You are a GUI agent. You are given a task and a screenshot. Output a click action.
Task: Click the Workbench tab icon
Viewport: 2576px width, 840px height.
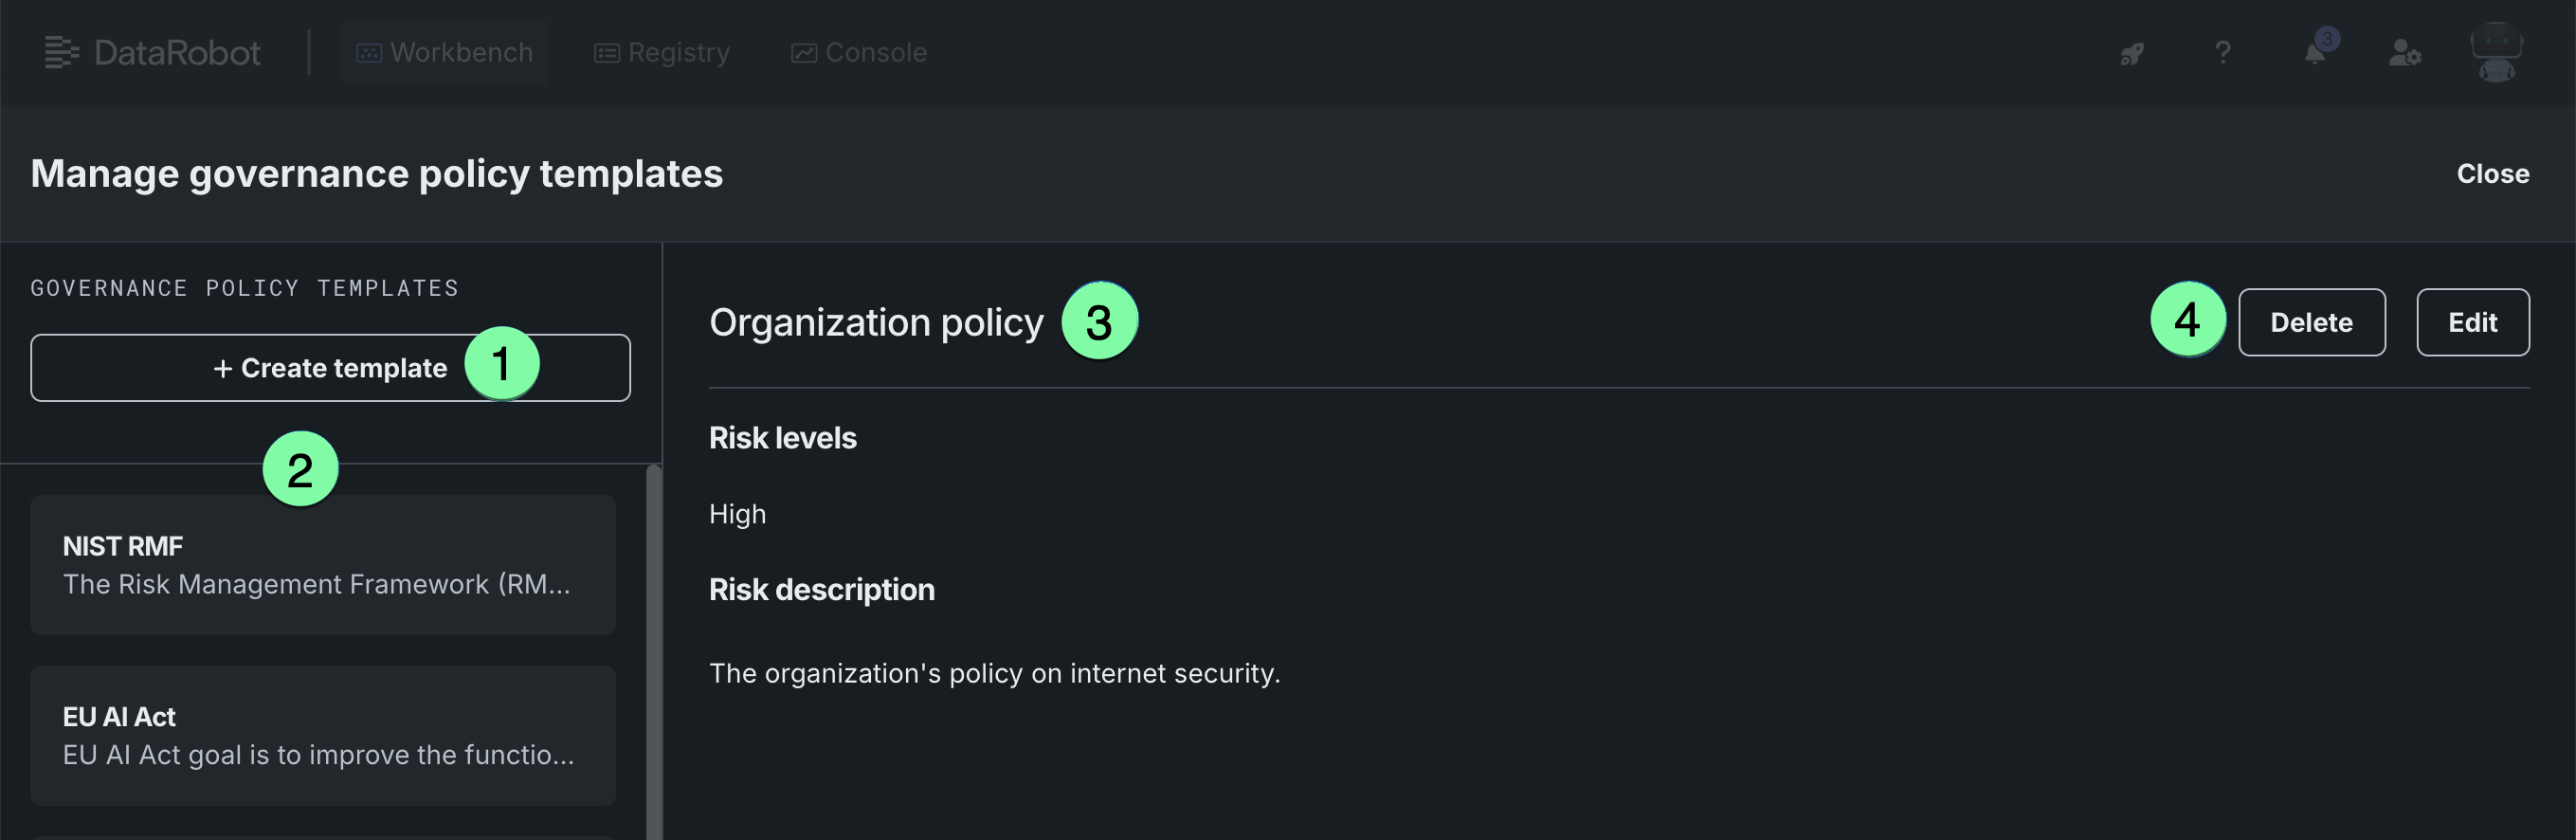click(369, 53)
